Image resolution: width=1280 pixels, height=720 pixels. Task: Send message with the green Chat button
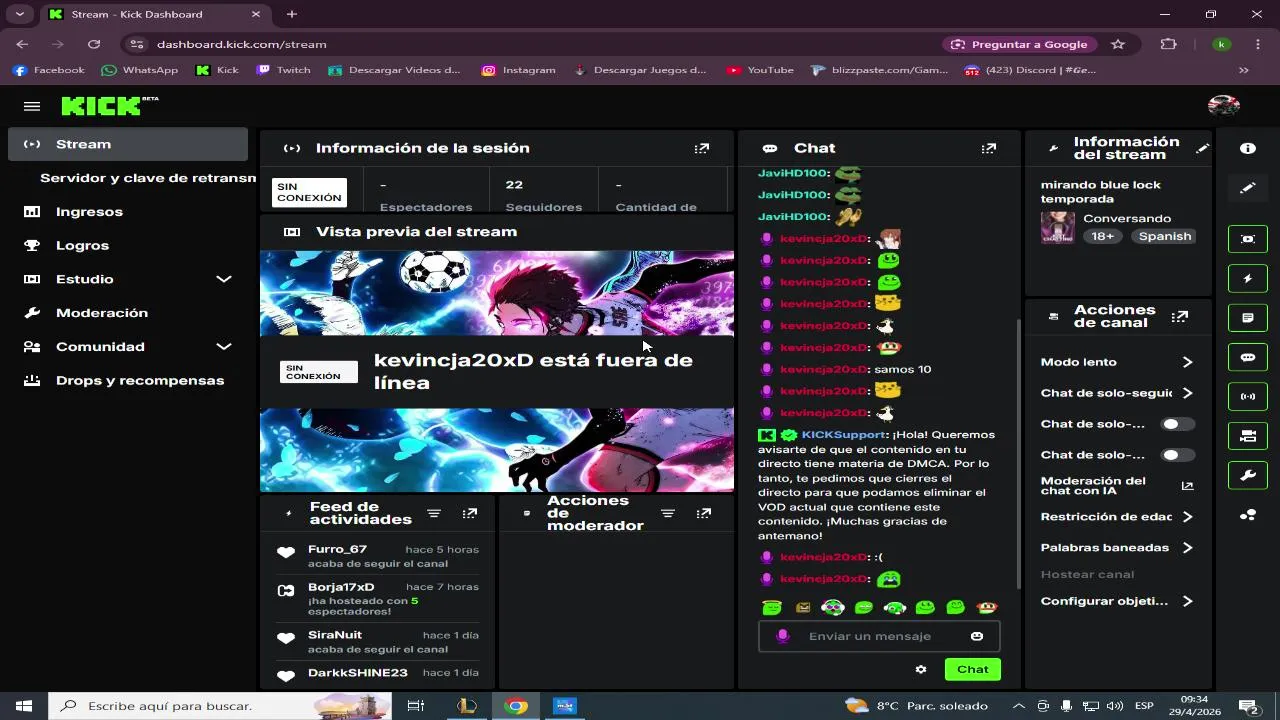(x=972, y=669)
